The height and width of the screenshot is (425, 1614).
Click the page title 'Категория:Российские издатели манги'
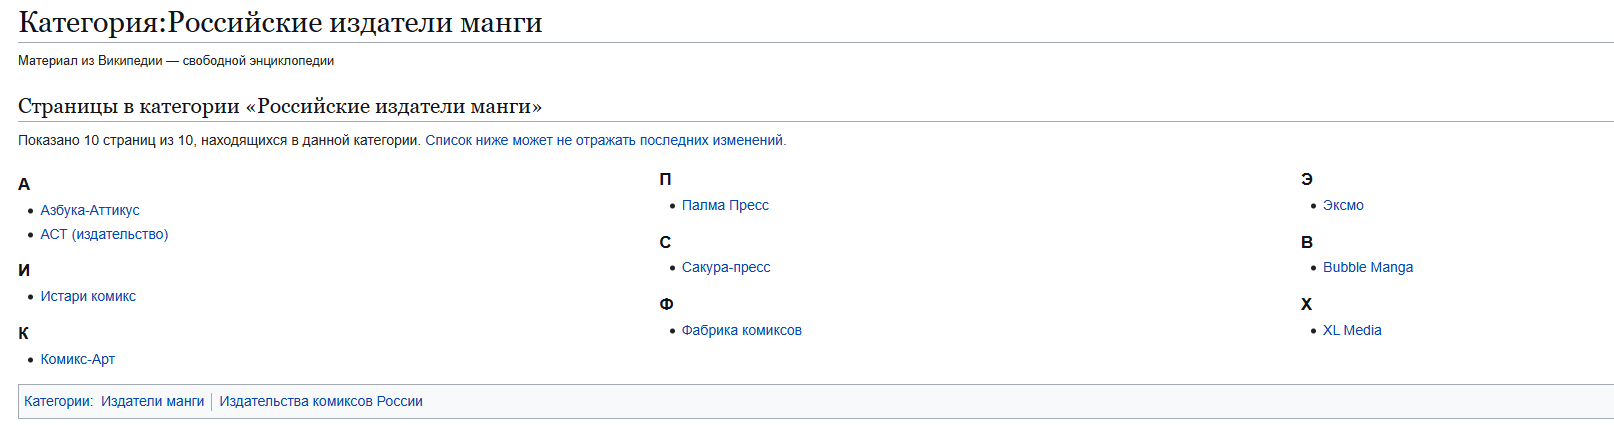point(280,22)
